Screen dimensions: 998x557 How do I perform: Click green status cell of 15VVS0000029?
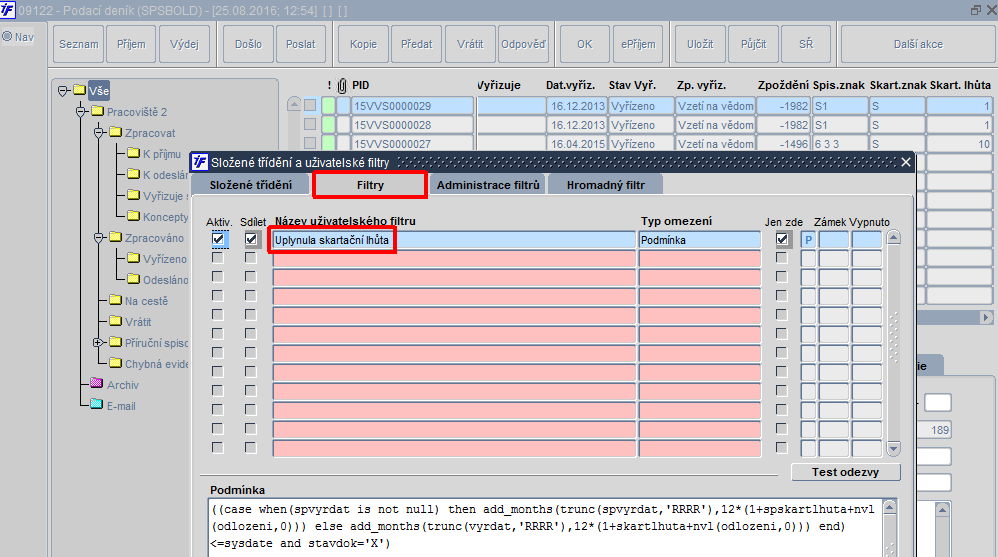click(328, 106)
